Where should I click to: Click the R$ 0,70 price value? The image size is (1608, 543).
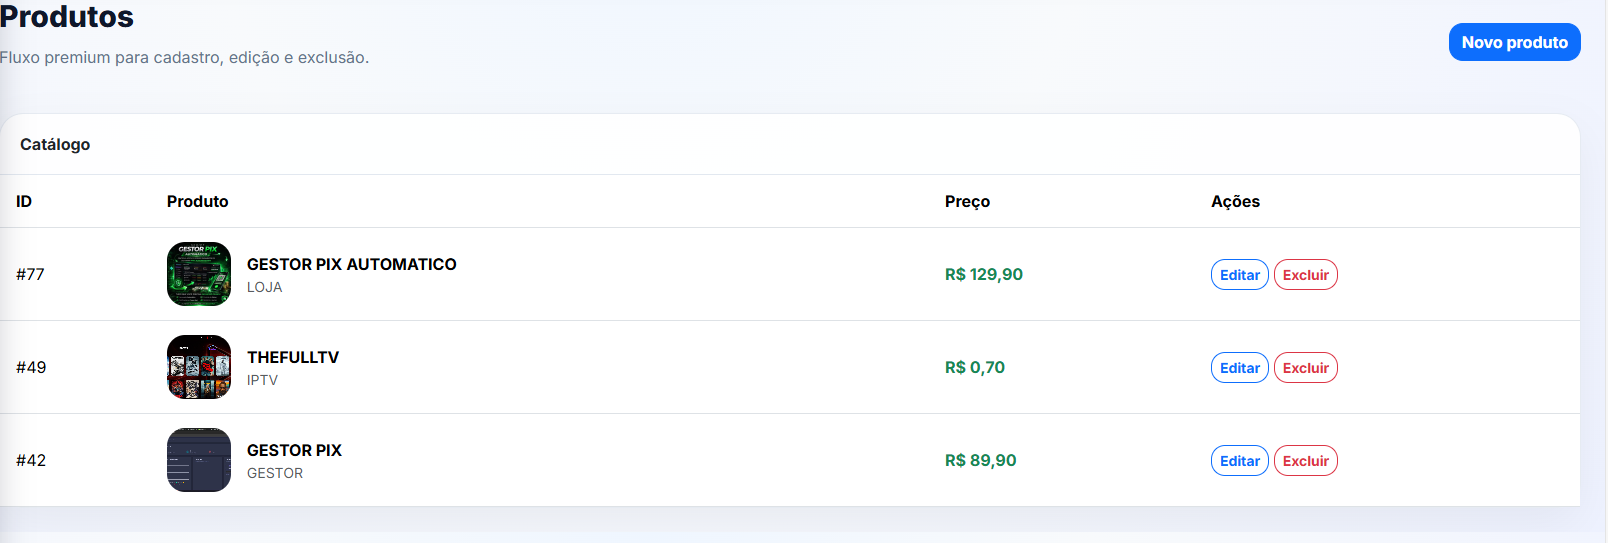coord(974,367)
